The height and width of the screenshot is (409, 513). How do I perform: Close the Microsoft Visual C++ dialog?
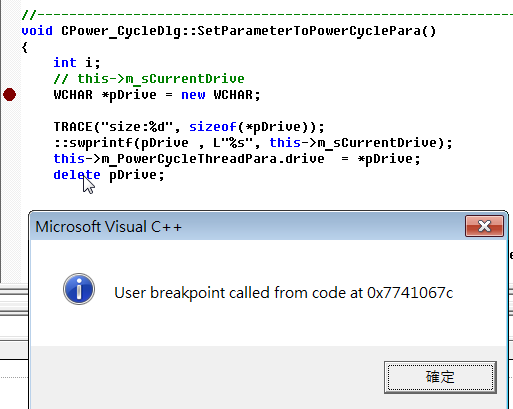point(484,226)
